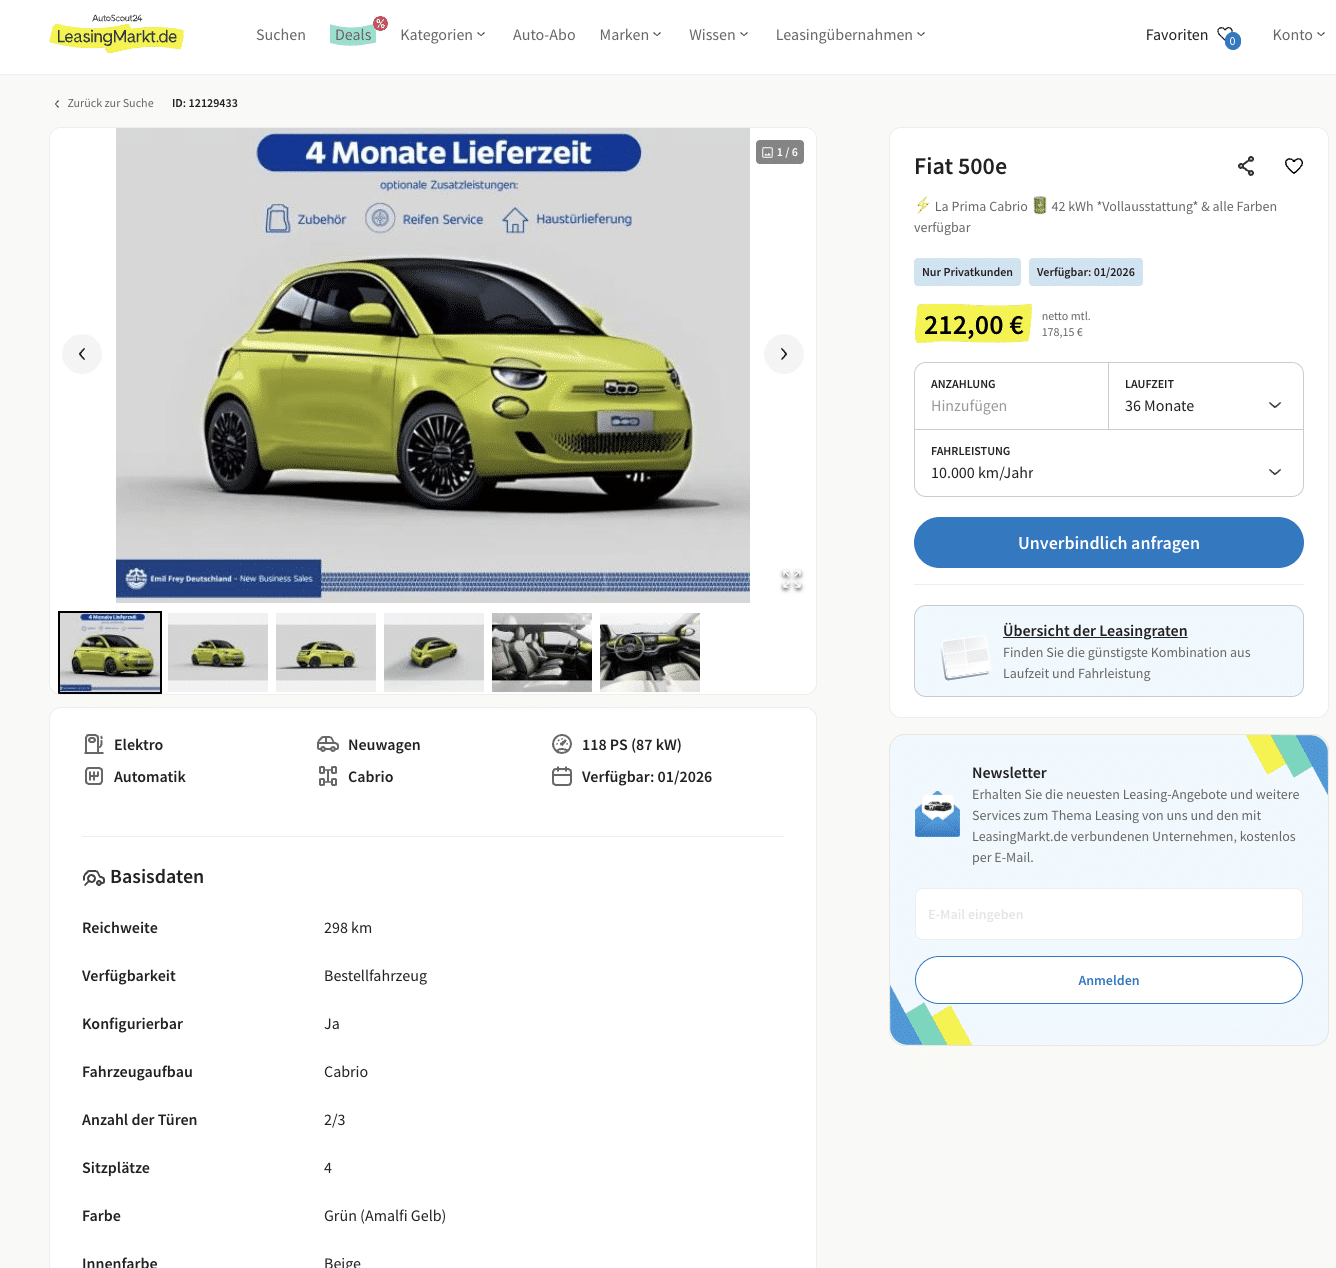Add Fiat 500e to favorites heart
Image resolution: width=1336 pixels, height=1268 pixels.
pyautogui.click(x=1294, y=166)
